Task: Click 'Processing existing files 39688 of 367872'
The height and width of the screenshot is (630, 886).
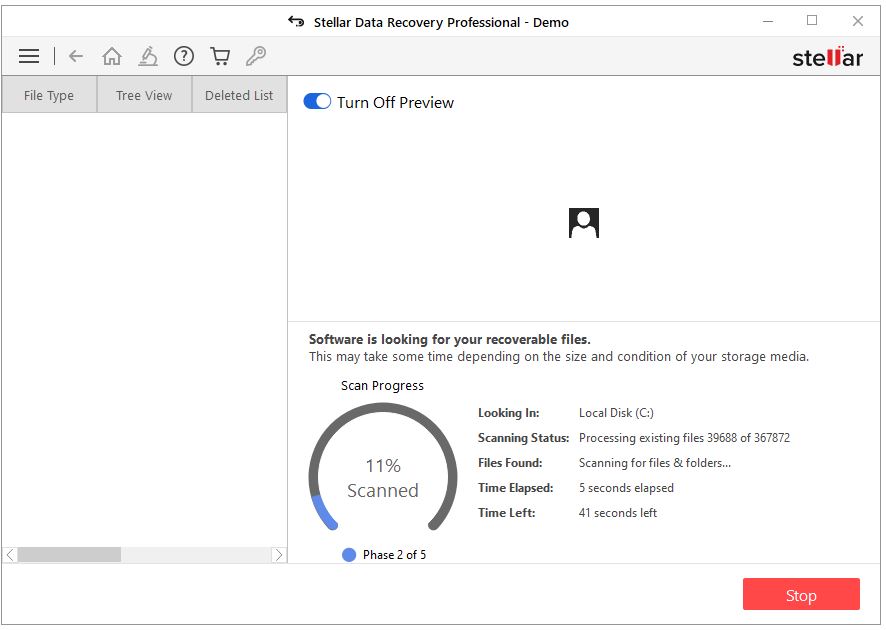Action: tap(684, 438)
